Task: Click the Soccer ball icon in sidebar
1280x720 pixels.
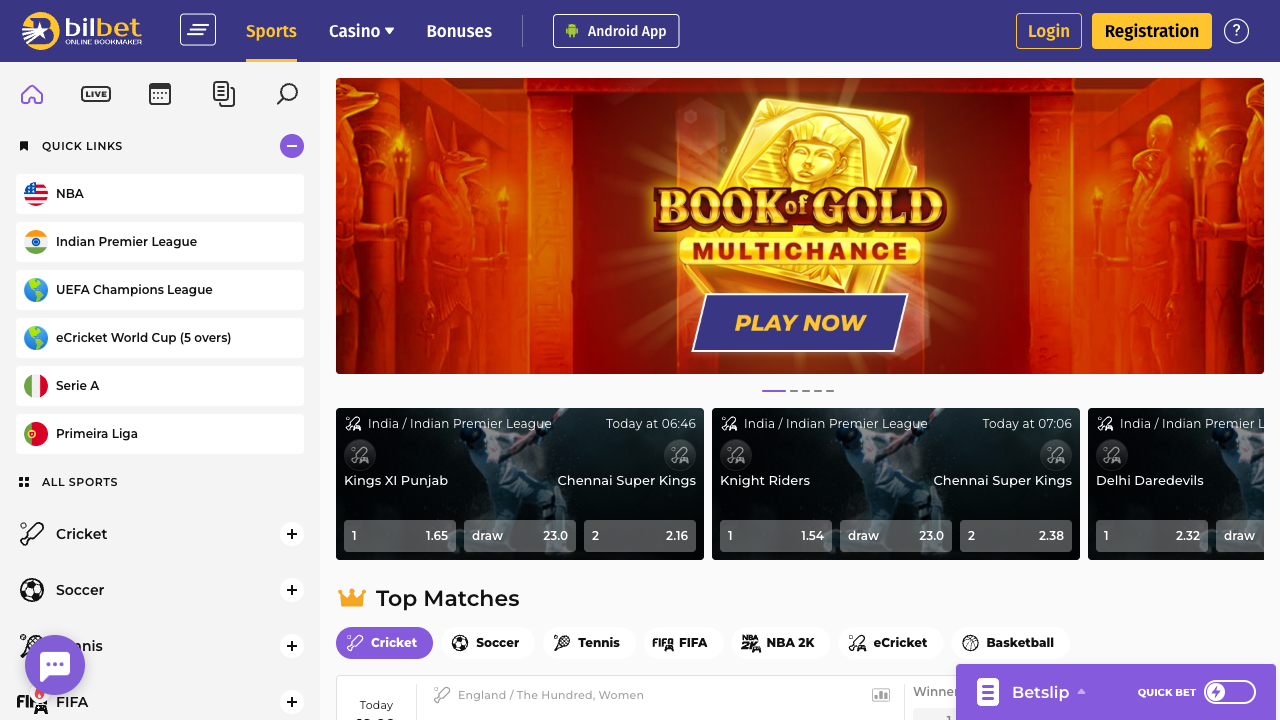Action: click(32, 590)
